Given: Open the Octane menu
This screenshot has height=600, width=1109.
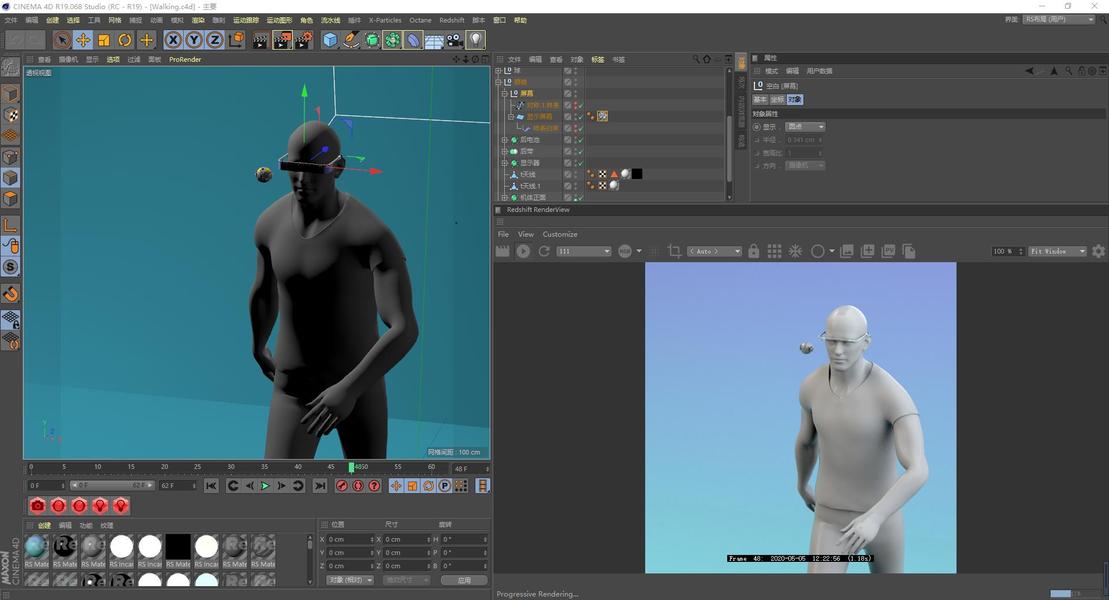Looking at the screenshot, I should tap(420, 20).
